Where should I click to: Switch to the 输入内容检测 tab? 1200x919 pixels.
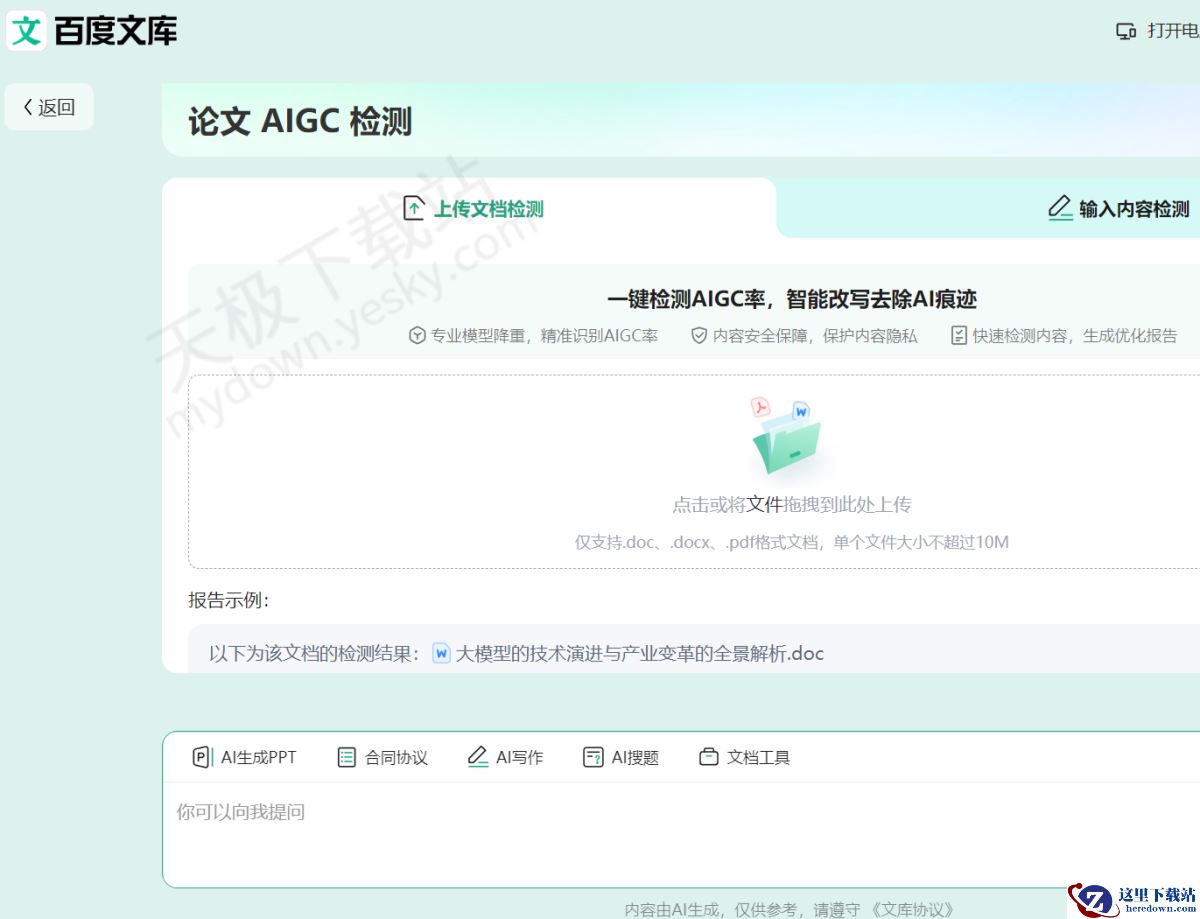pyautogui.click(x=1117, y=208)
